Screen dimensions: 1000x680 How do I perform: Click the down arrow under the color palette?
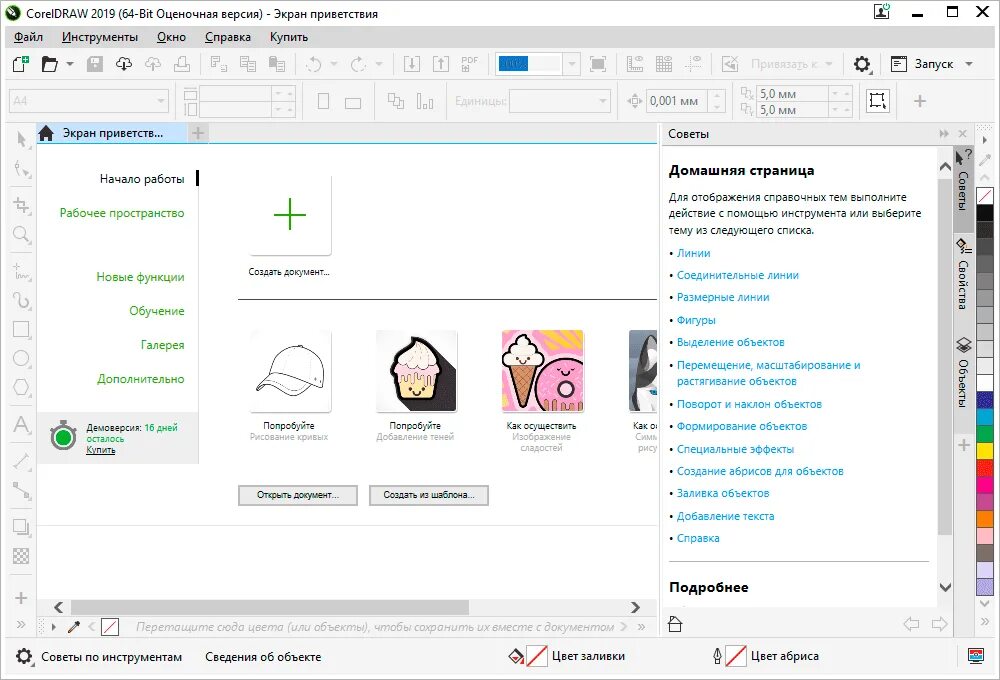[x=985, y=603]
